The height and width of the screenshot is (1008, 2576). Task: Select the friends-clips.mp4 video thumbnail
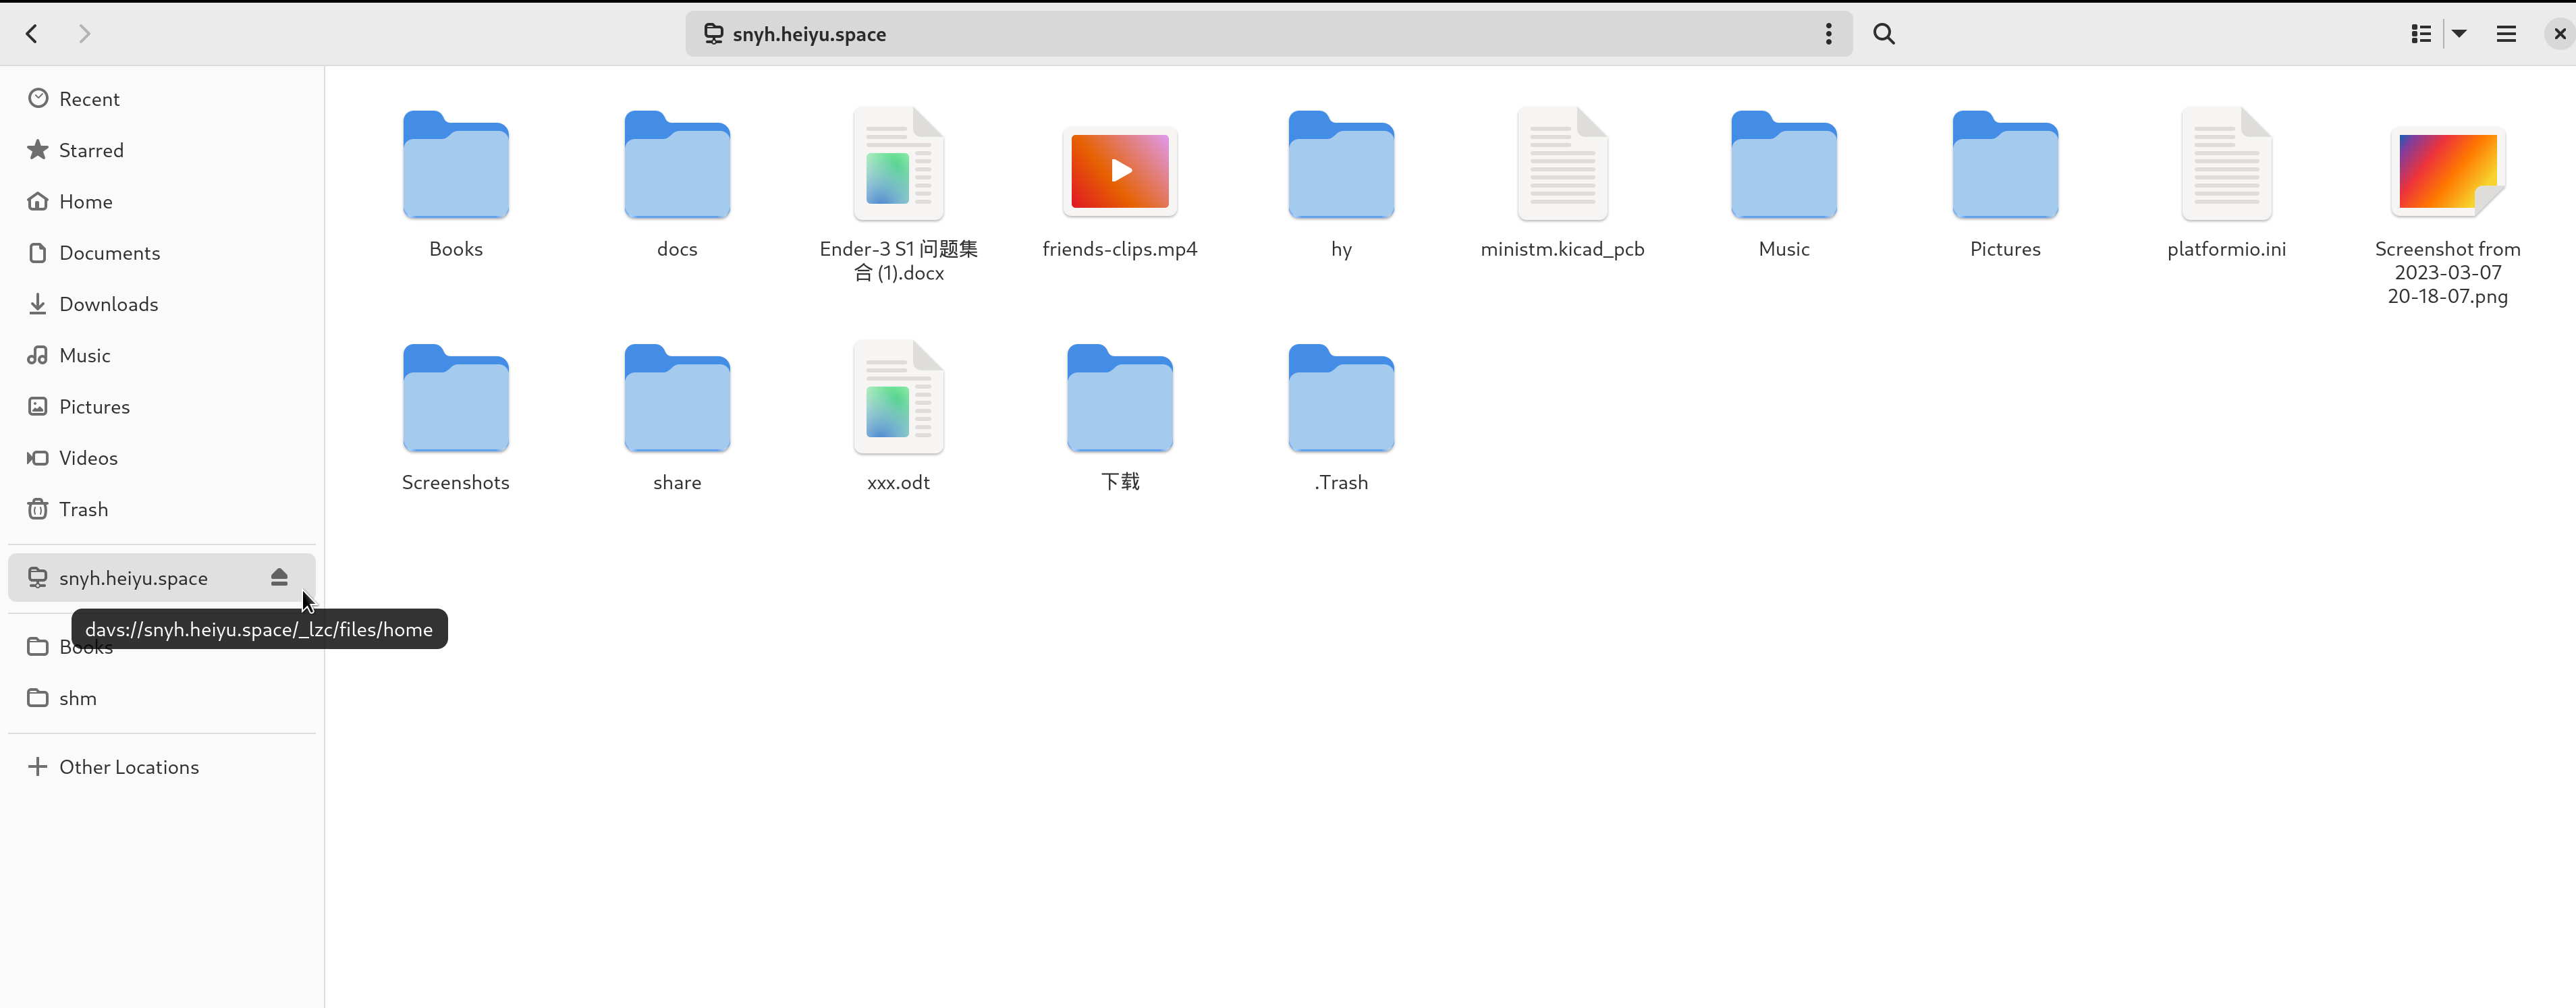(x=1120, y=171)
